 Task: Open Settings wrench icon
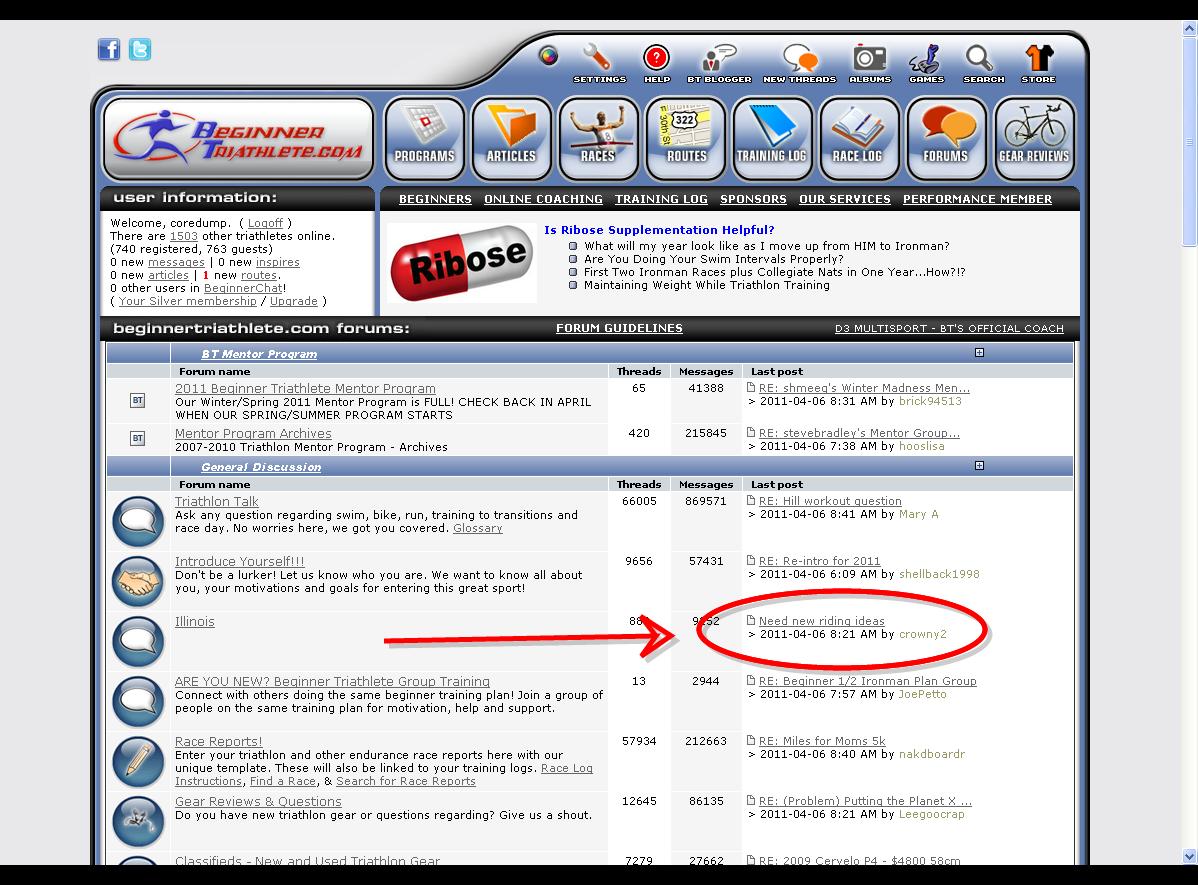(598, 57)
